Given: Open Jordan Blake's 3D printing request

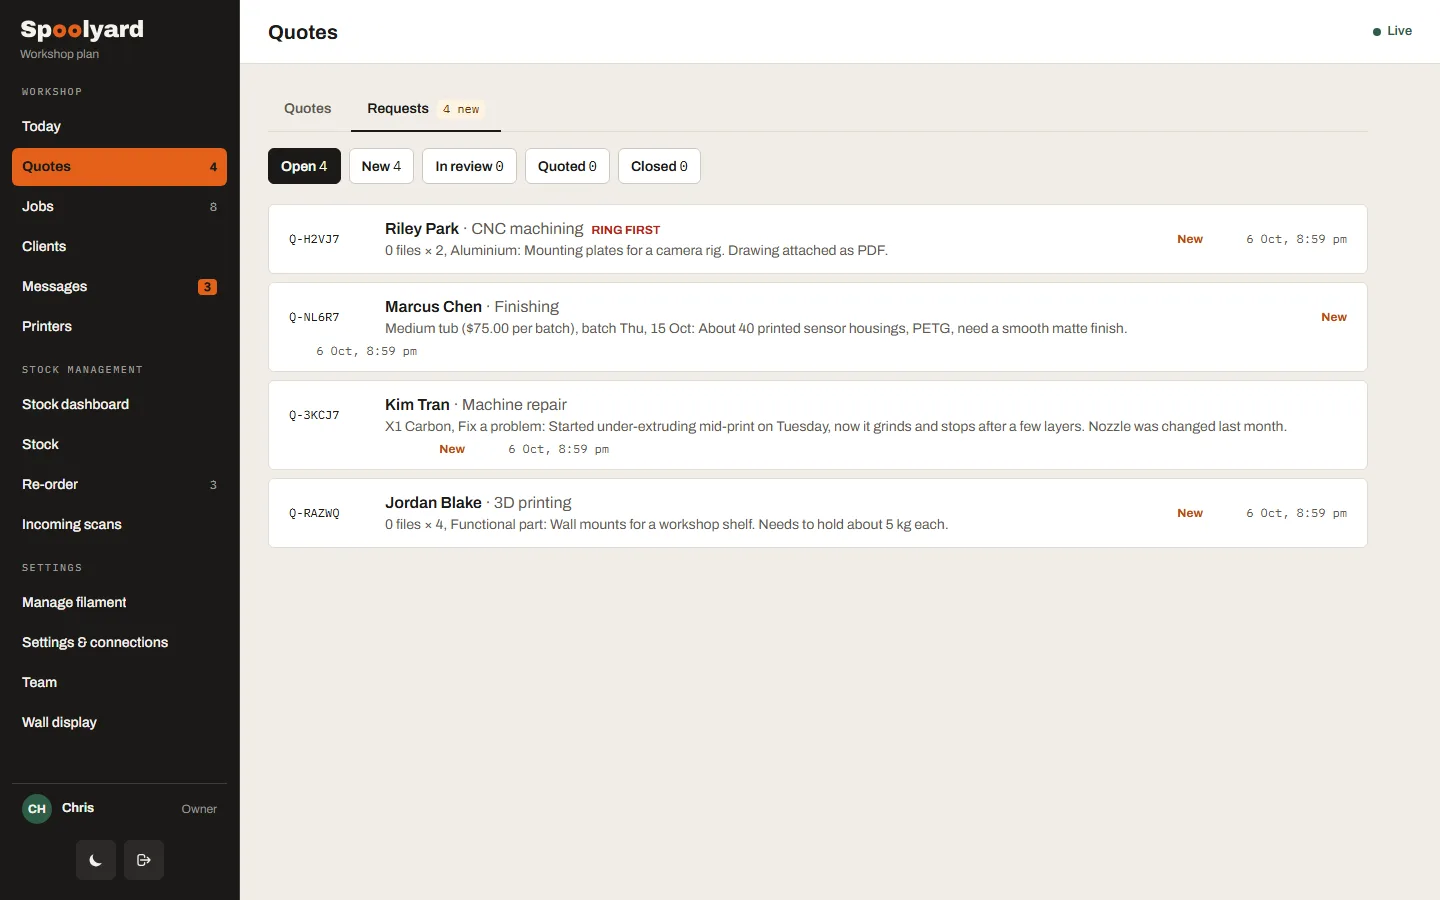Looking at the screenshot, I should pos(818,513).
